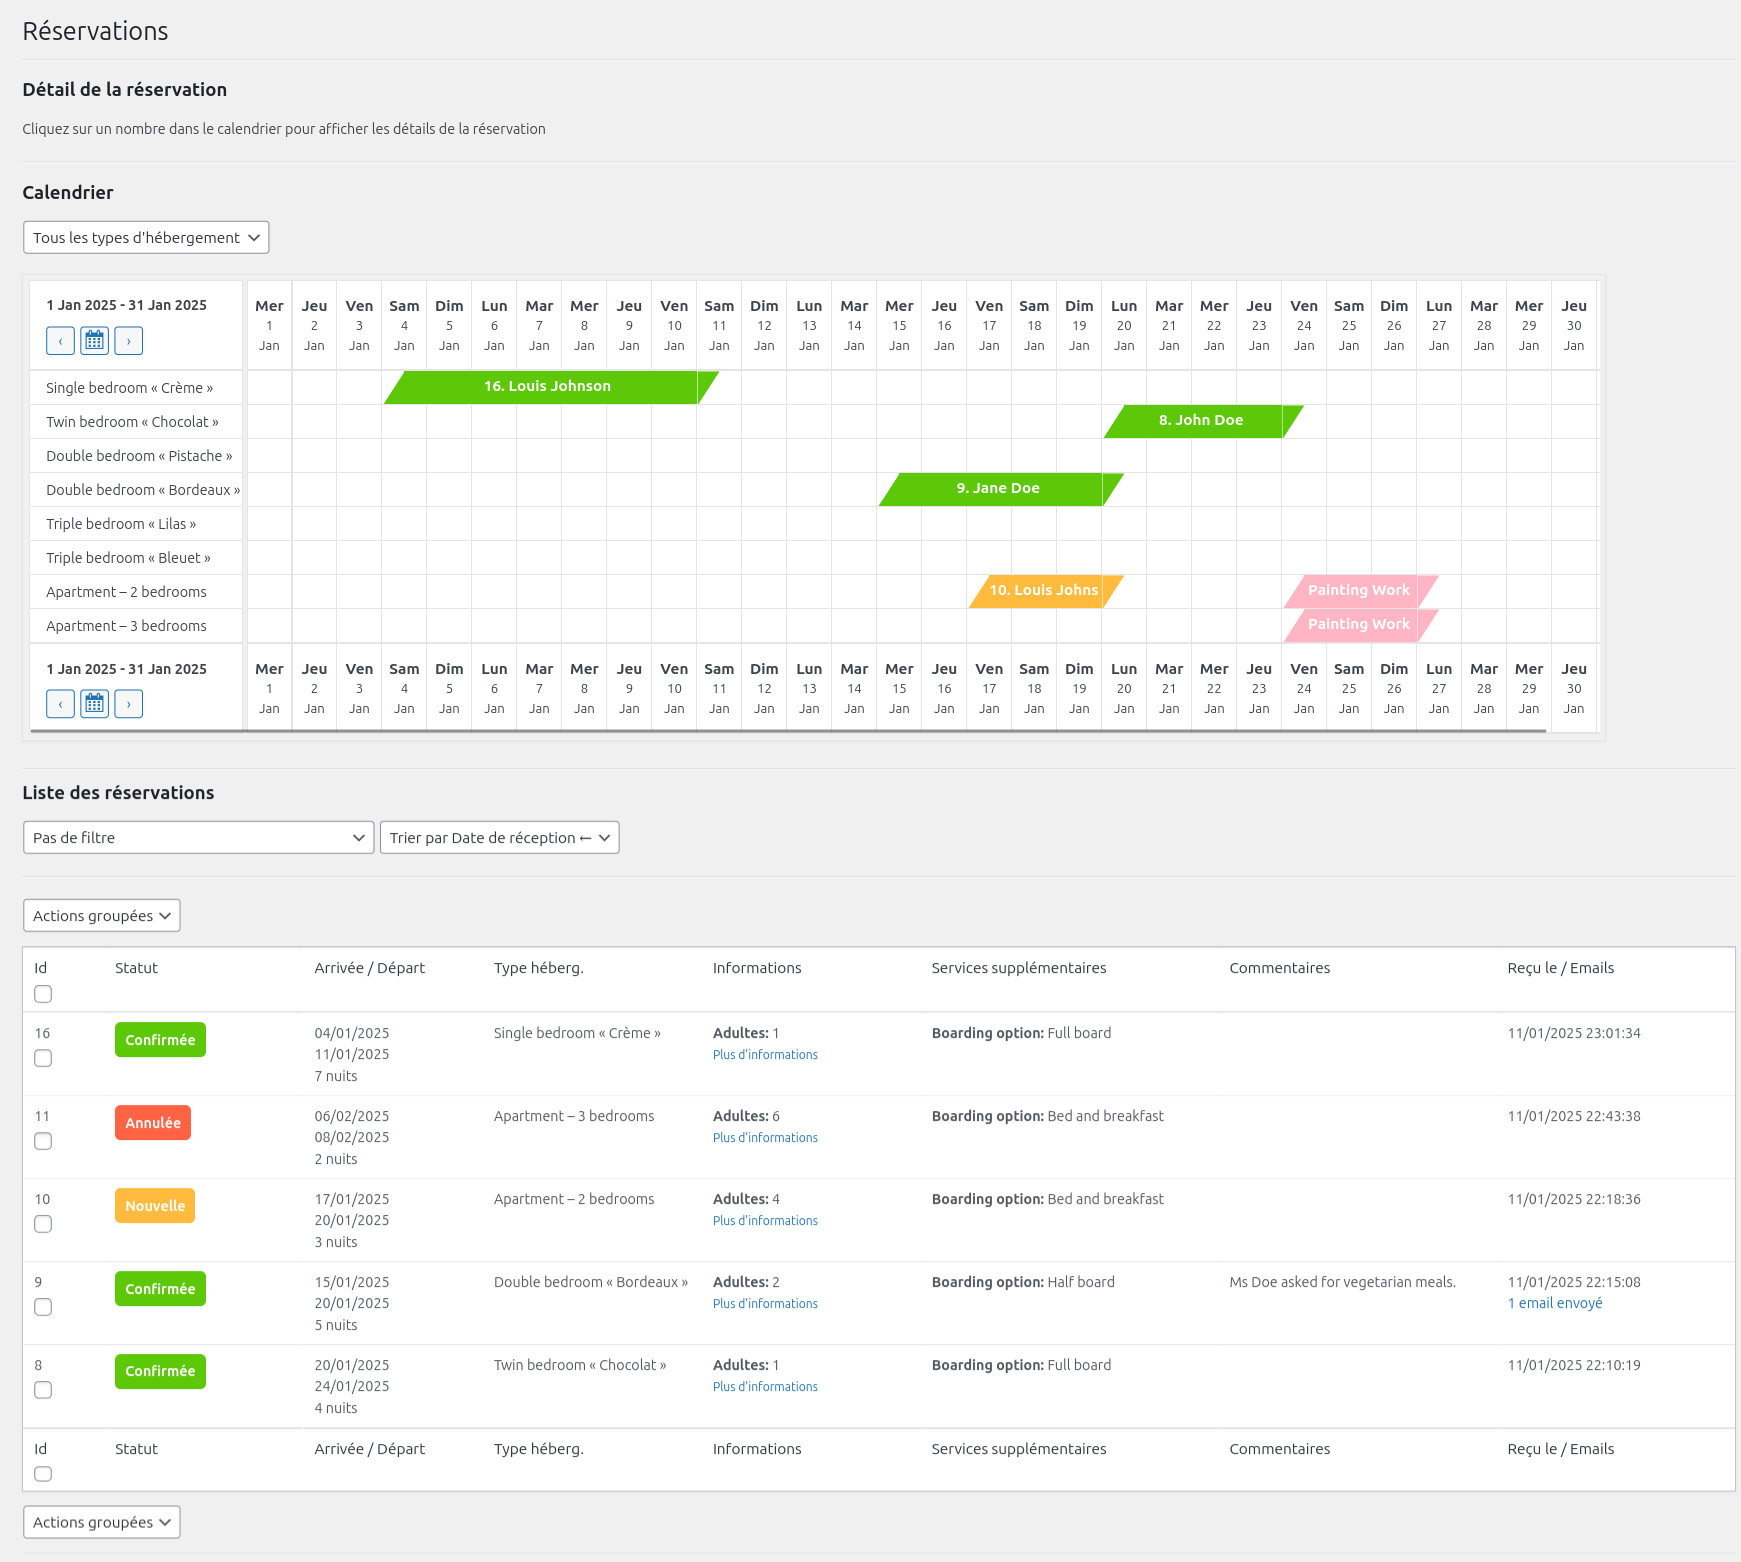Click previous month arrow below calendar
This screenshot has height=1562, width=1741.
[60, 704]
